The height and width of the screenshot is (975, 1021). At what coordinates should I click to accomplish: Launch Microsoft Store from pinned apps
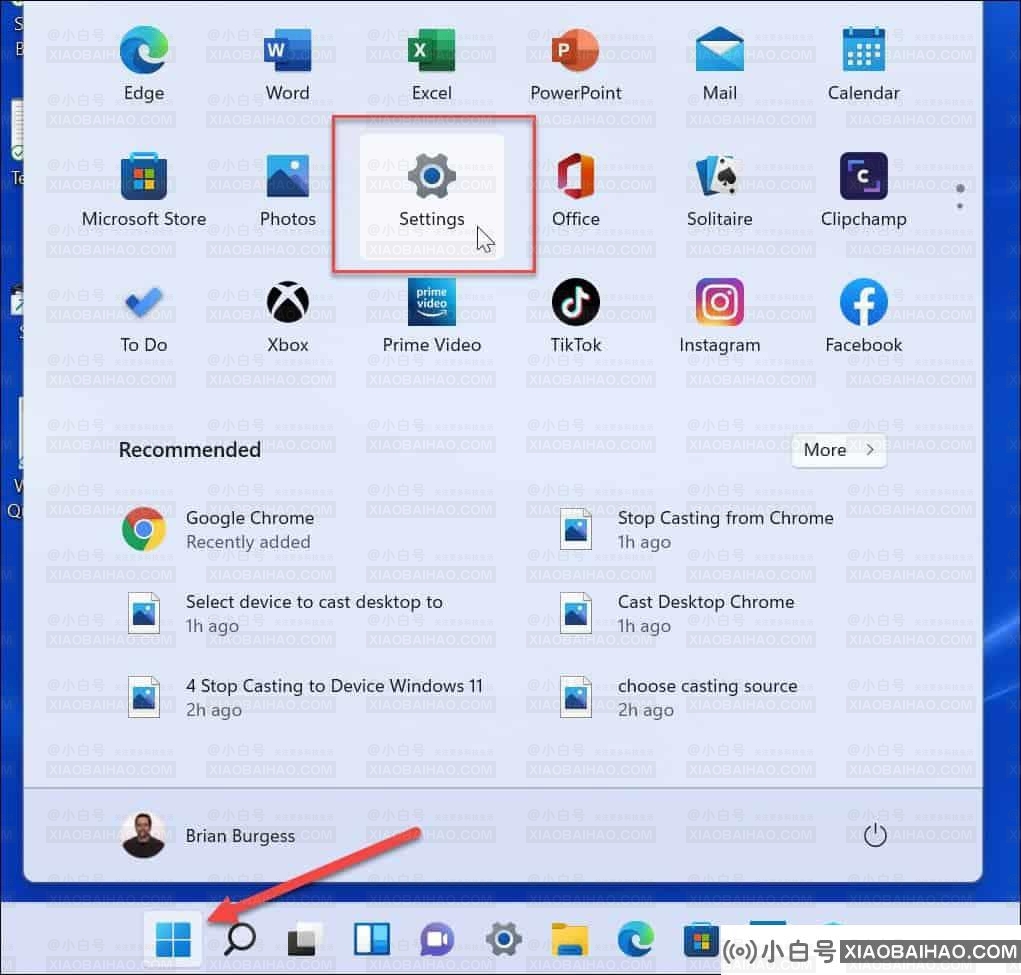tap(144, 190)
